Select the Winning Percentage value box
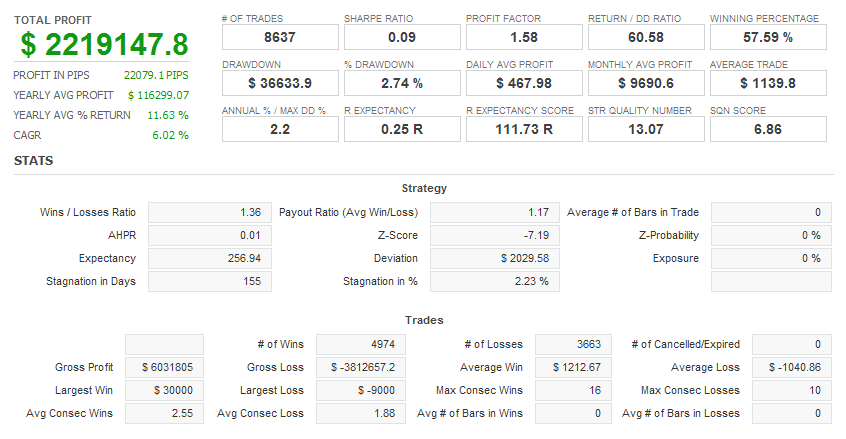Viewport: 846px width, 439px height. [767, 37]
